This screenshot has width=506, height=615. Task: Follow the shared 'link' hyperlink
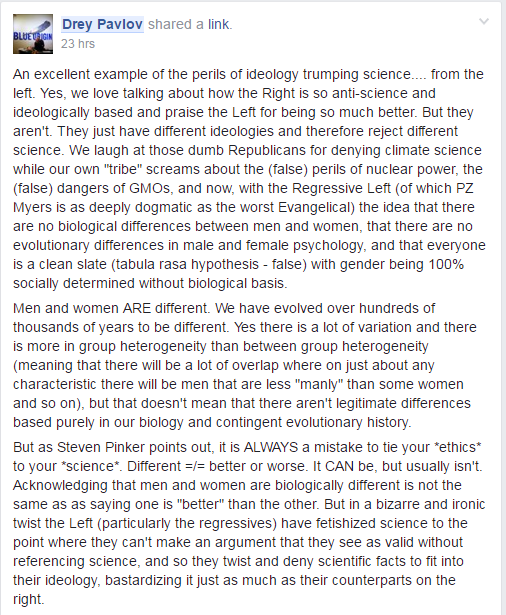point(219,24)
